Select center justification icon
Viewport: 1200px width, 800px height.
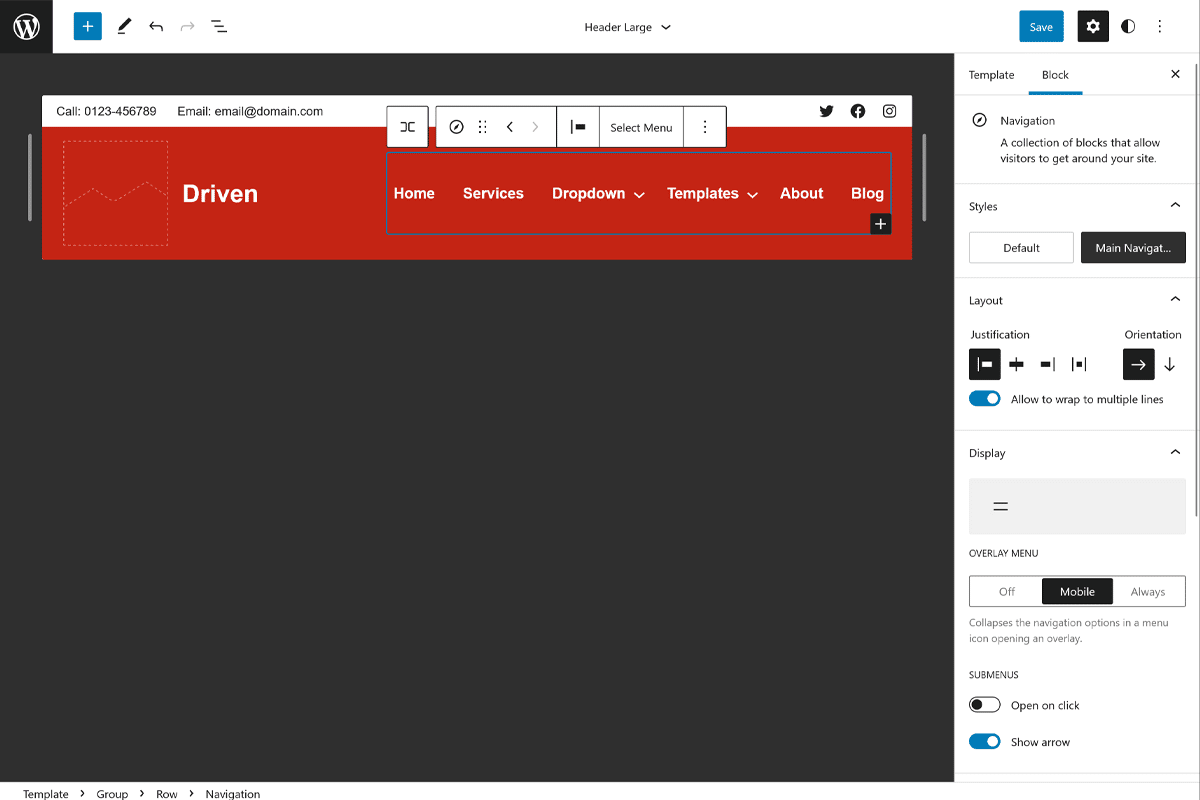pos(1016,365)
